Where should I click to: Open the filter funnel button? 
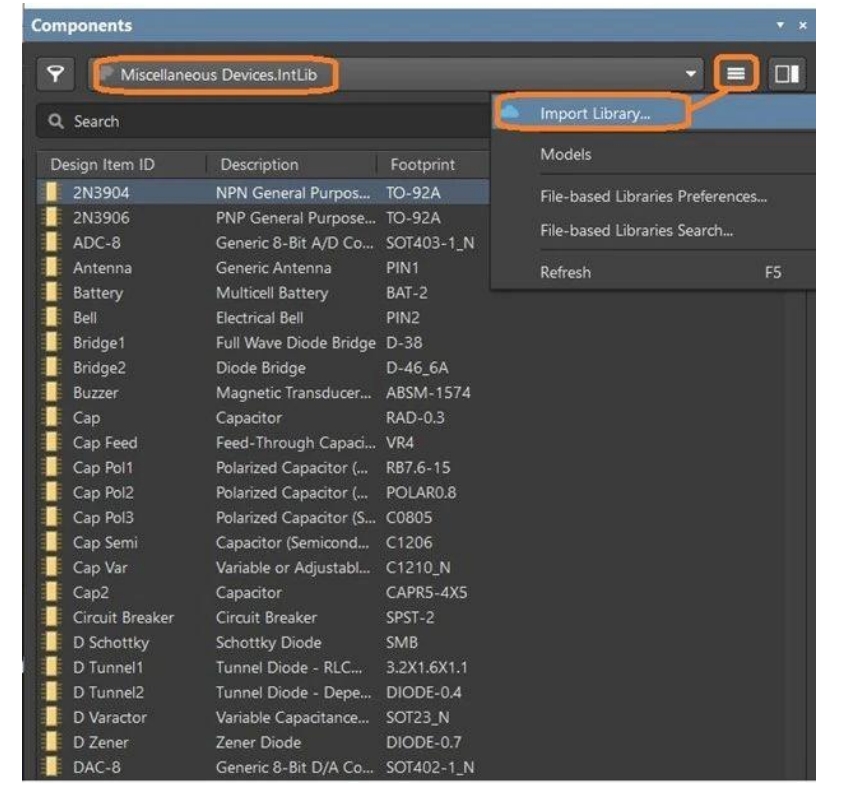click(x=55, y=74)
